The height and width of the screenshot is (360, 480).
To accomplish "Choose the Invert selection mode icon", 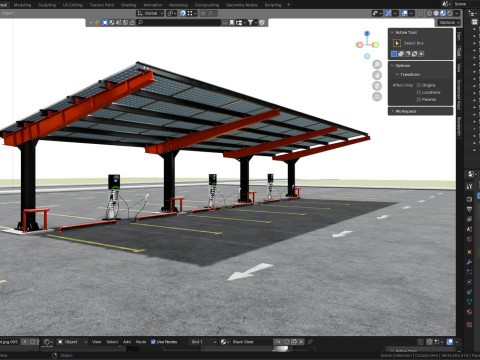I will point(414,54).
